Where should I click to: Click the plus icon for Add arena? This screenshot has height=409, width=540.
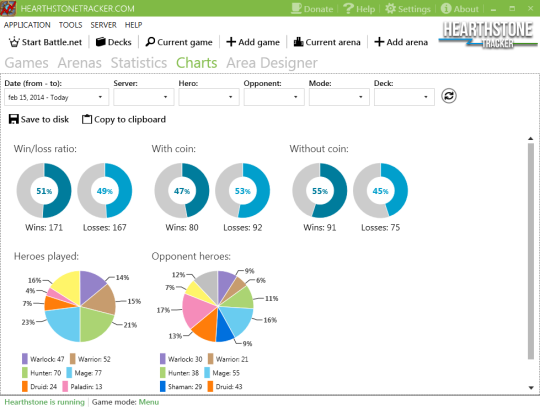point(379,42)
